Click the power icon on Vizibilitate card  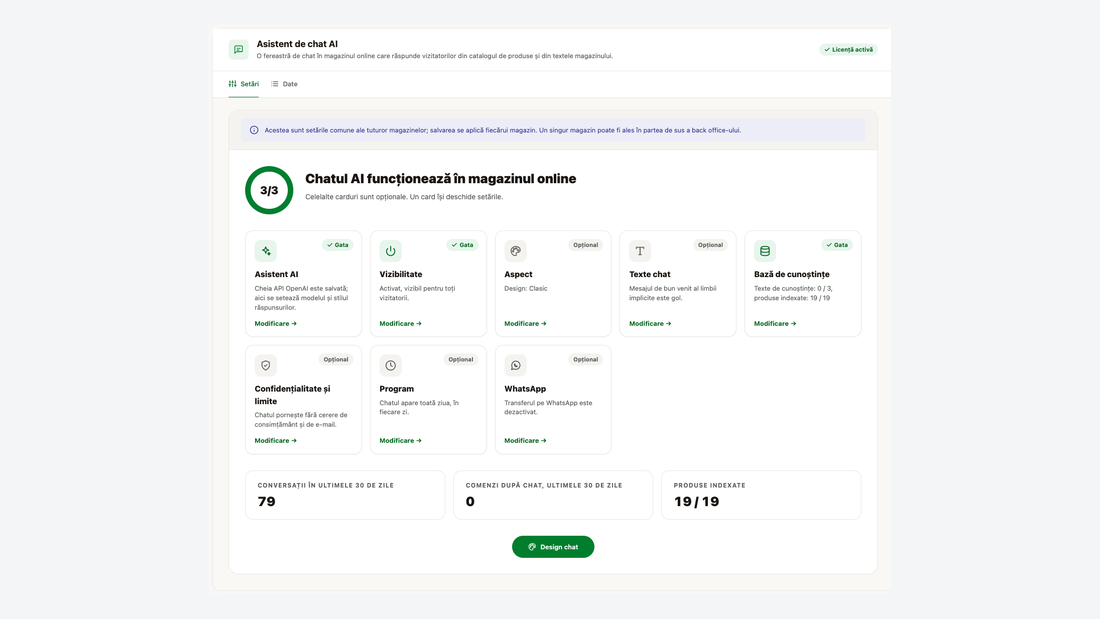391,251
